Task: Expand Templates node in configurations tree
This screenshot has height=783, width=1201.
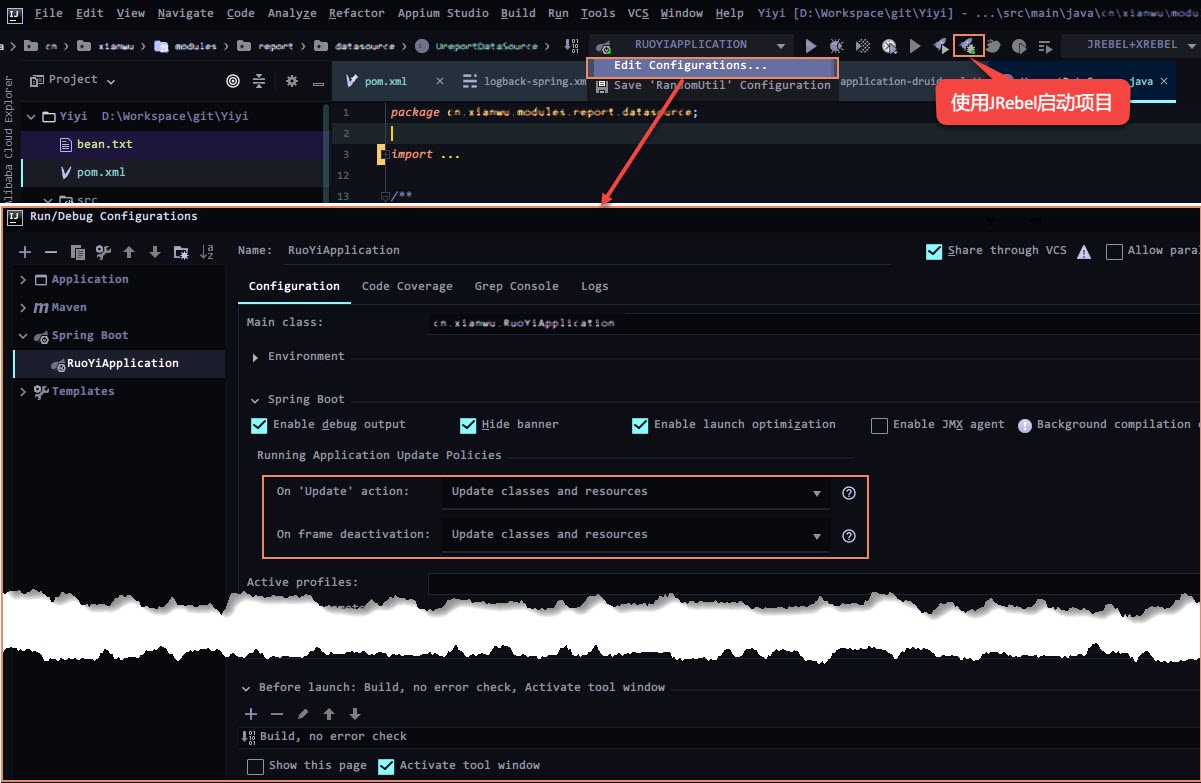Action: click(23, 392)
